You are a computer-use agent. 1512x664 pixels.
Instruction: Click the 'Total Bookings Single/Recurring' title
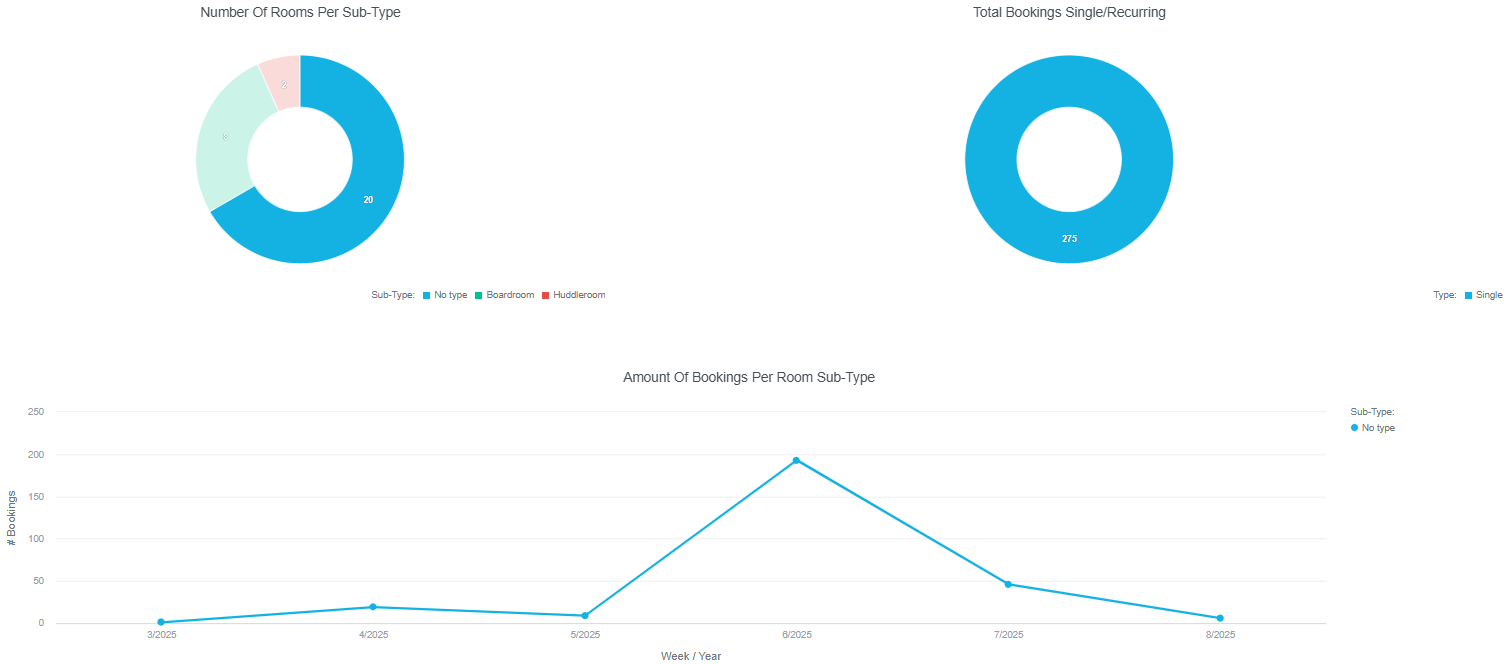pos(1069,13)
